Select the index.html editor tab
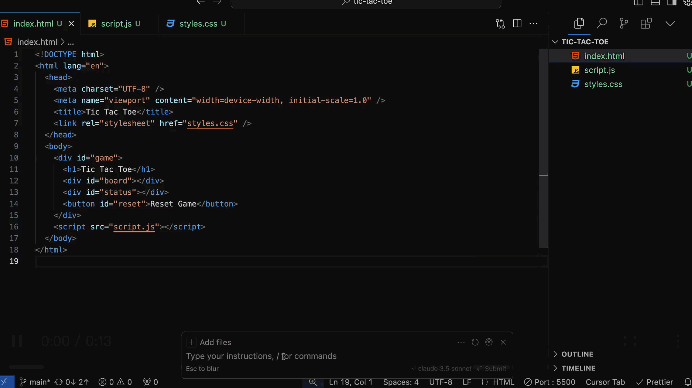 [33, 24]
